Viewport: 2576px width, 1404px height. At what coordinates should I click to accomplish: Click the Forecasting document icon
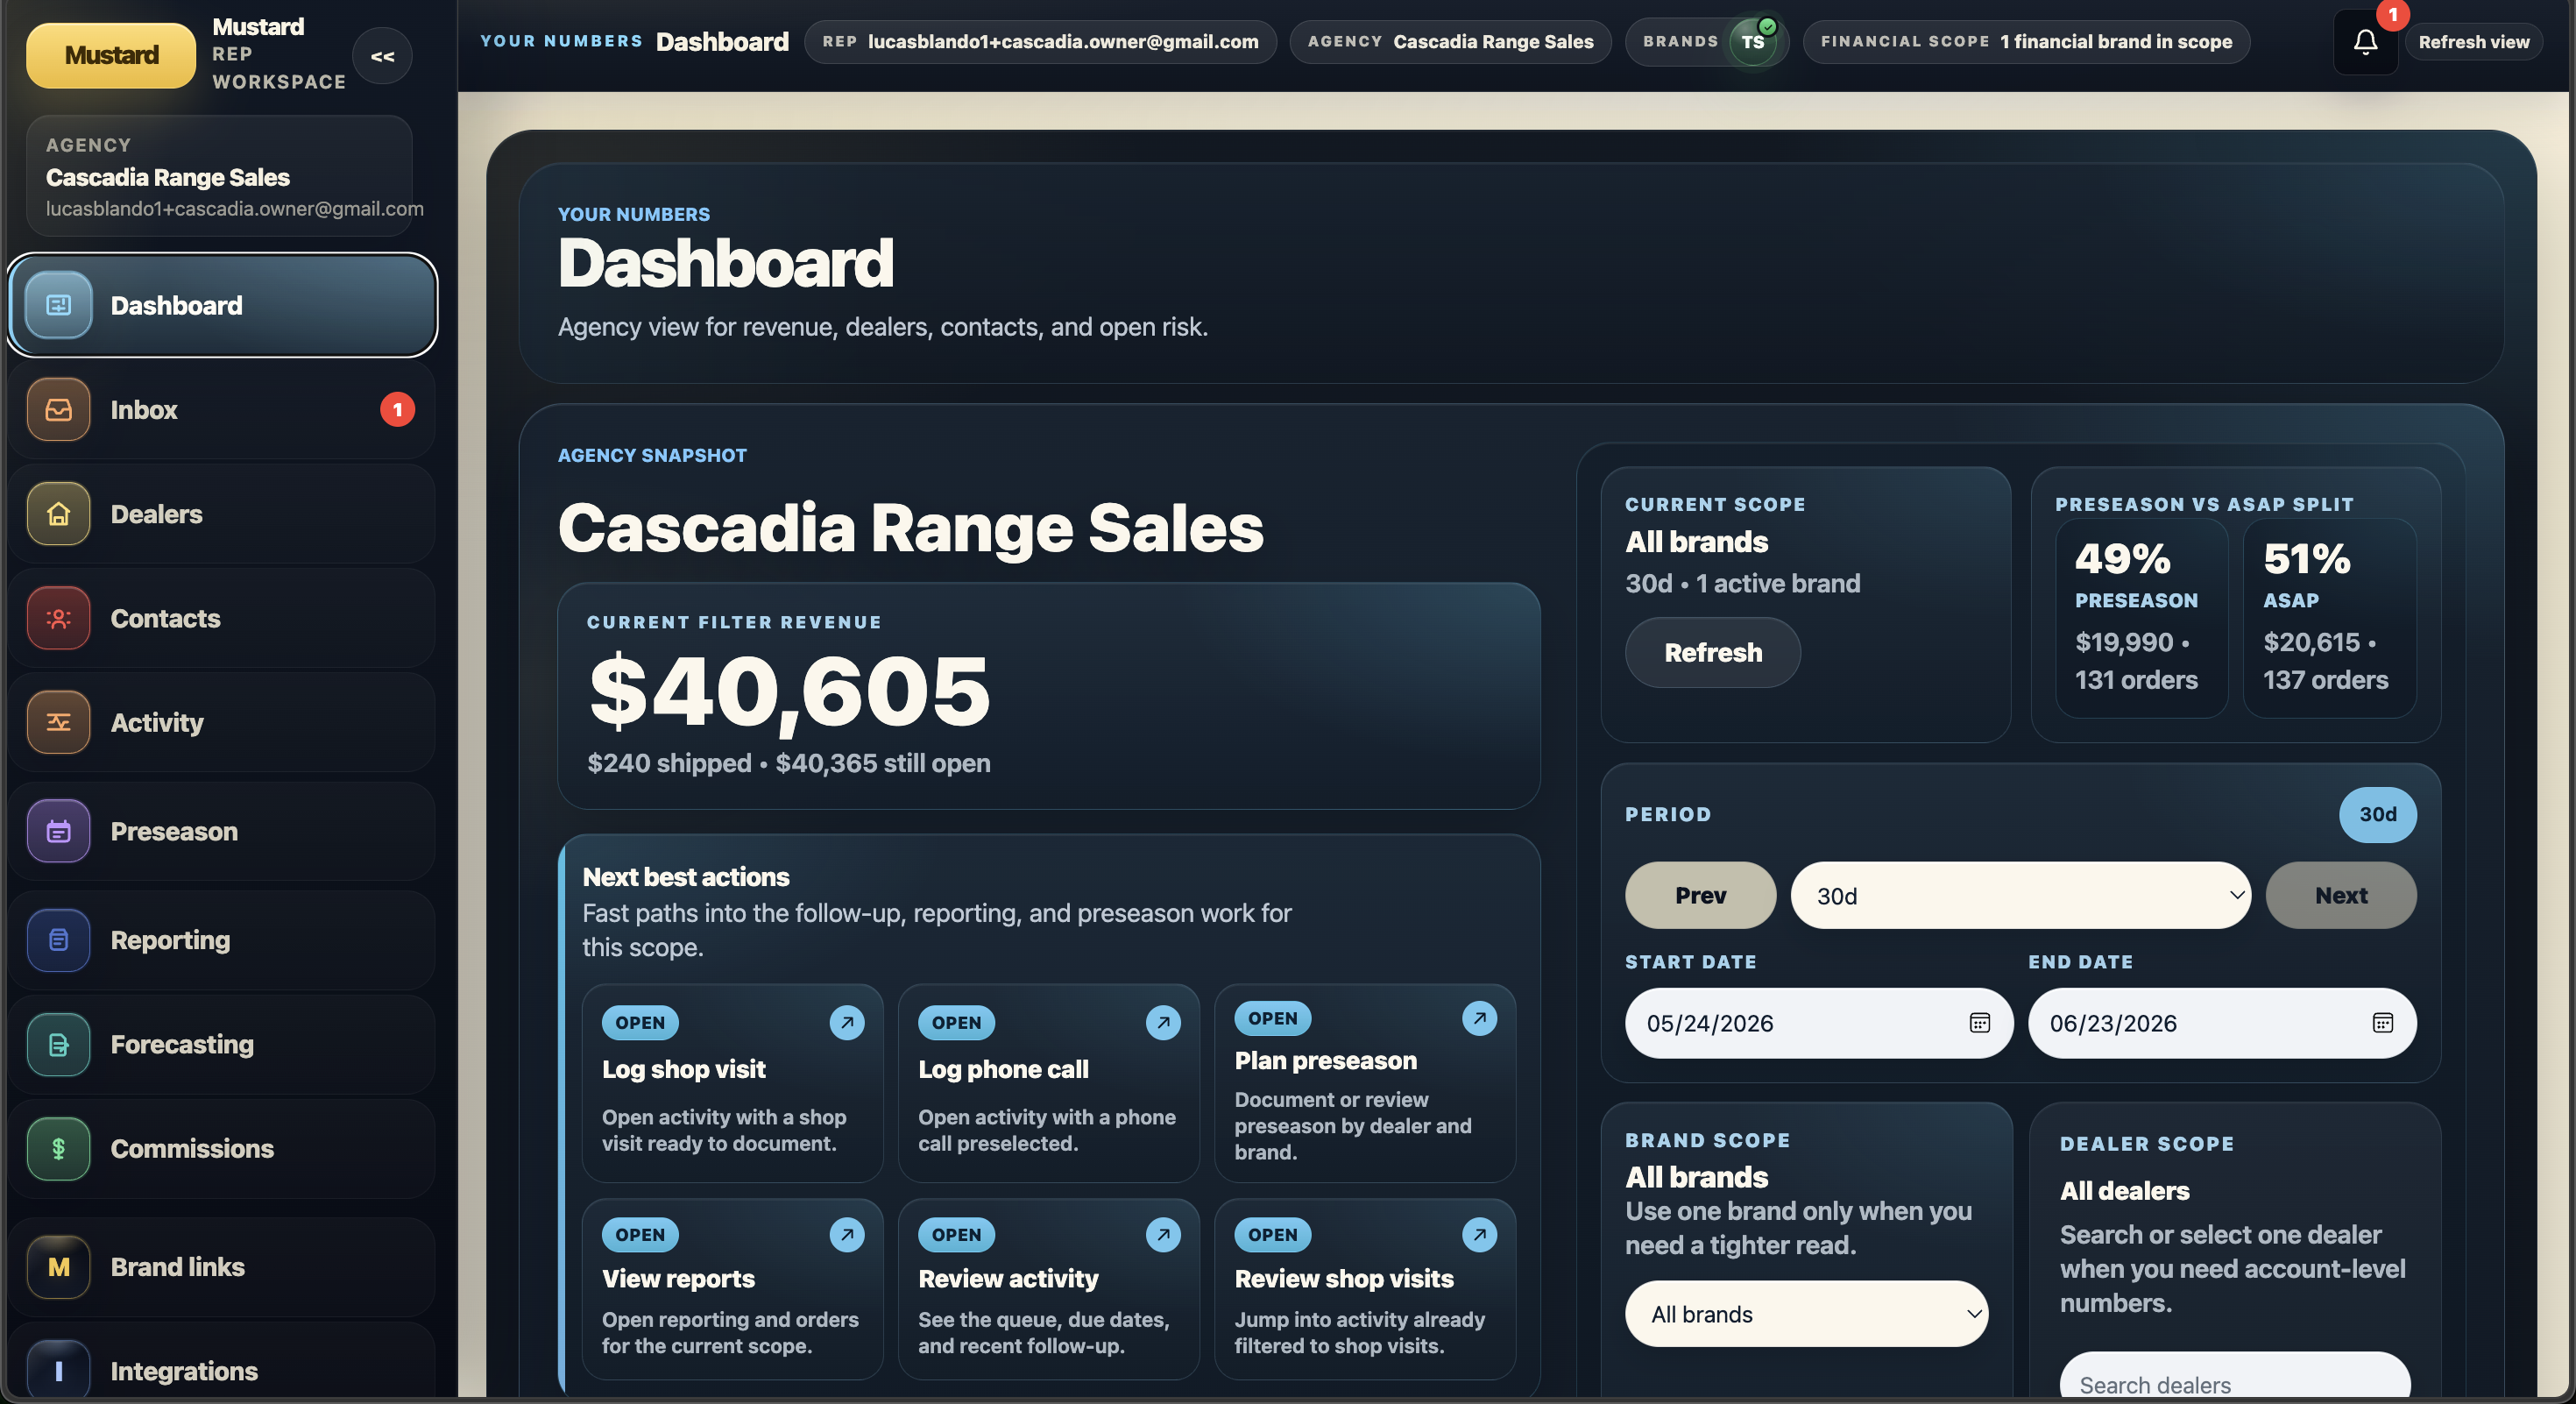coord(58,1044)
